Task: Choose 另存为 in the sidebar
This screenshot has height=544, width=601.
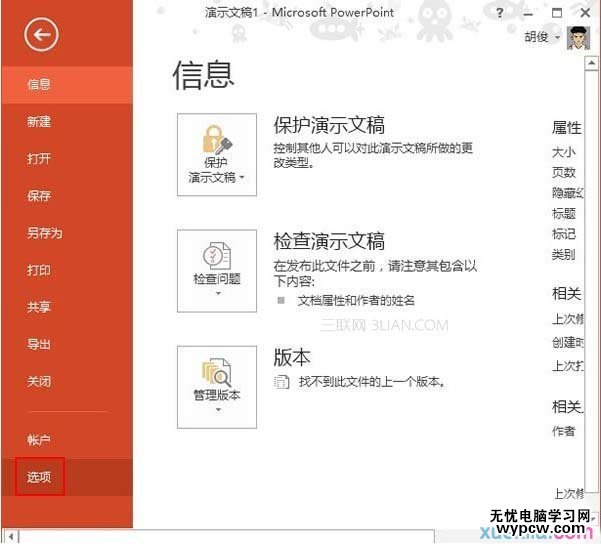Action: (67, 233)
